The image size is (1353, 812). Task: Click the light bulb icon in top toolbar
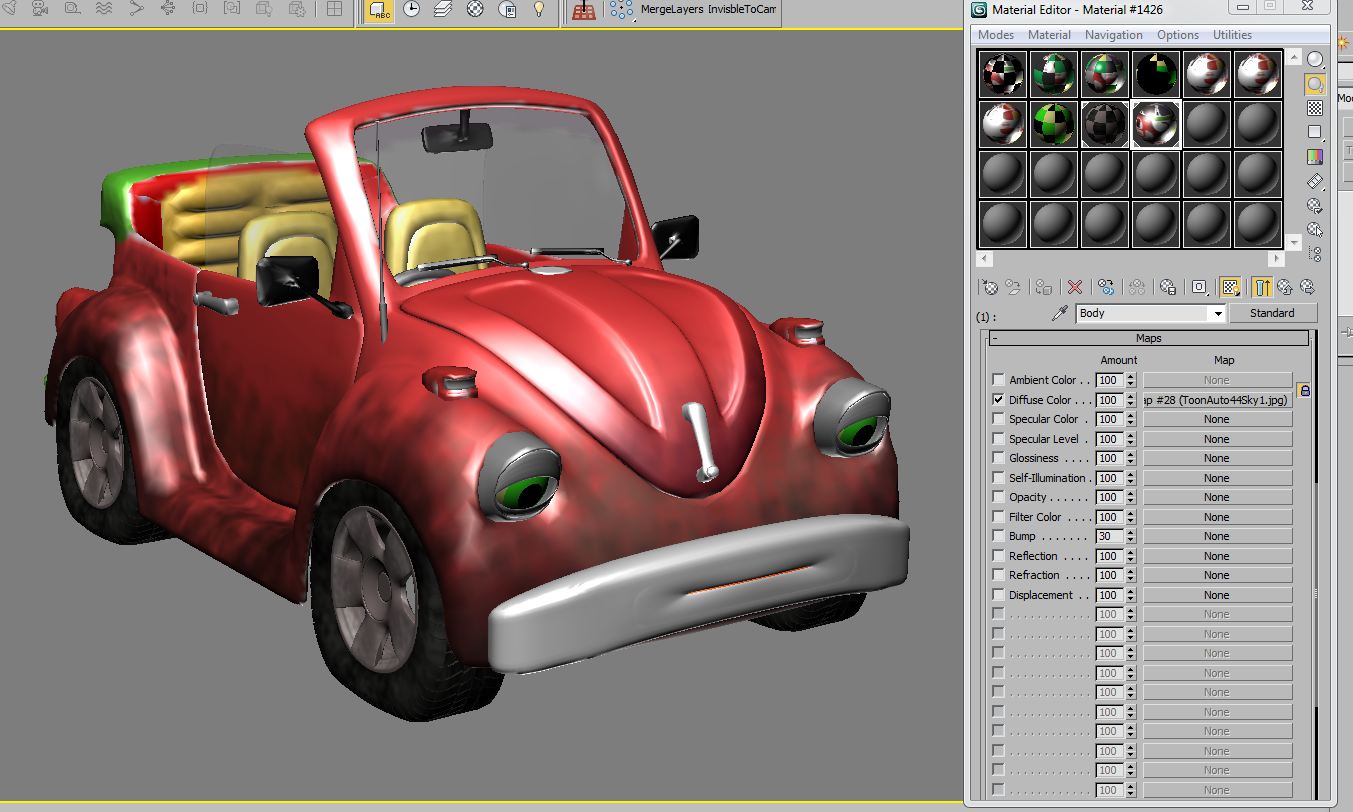[x=539, y=10]
